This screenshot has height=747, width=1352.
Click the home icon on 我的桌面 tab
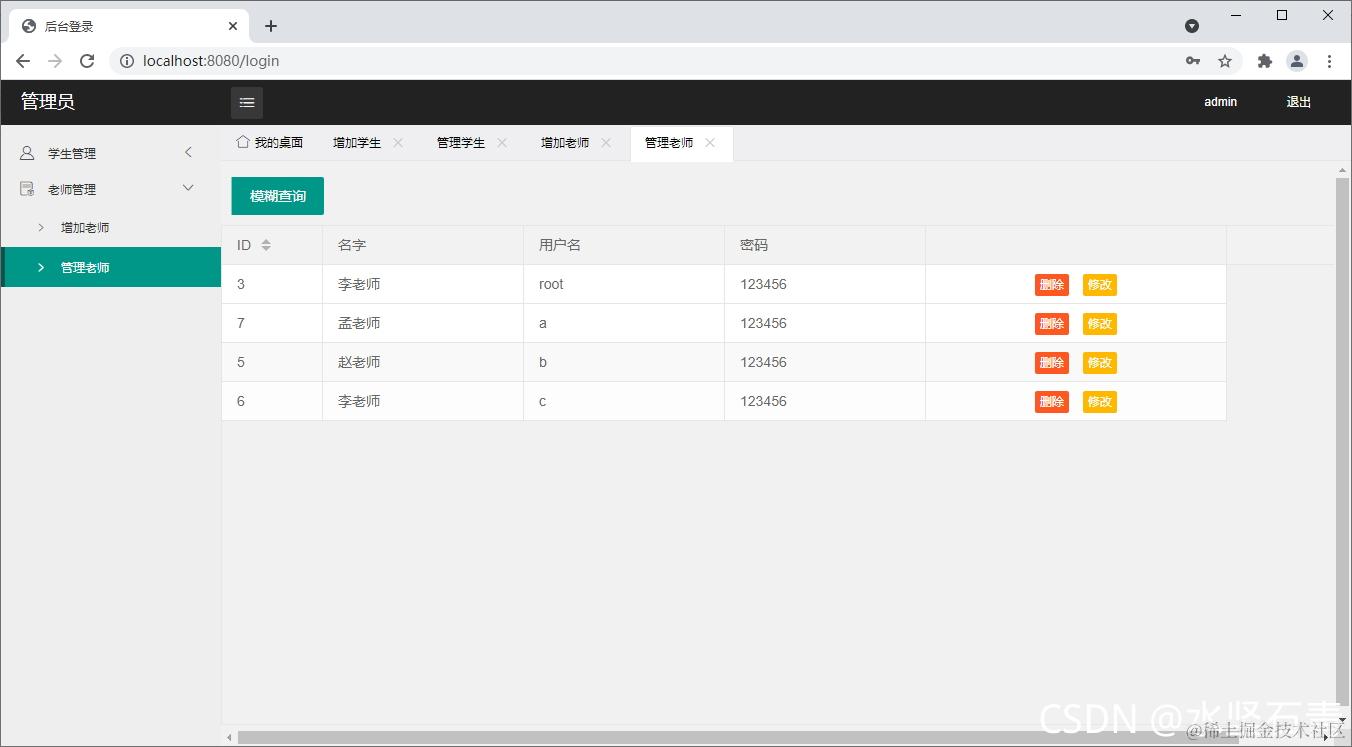pyautogui.click(x=242, y=142)
